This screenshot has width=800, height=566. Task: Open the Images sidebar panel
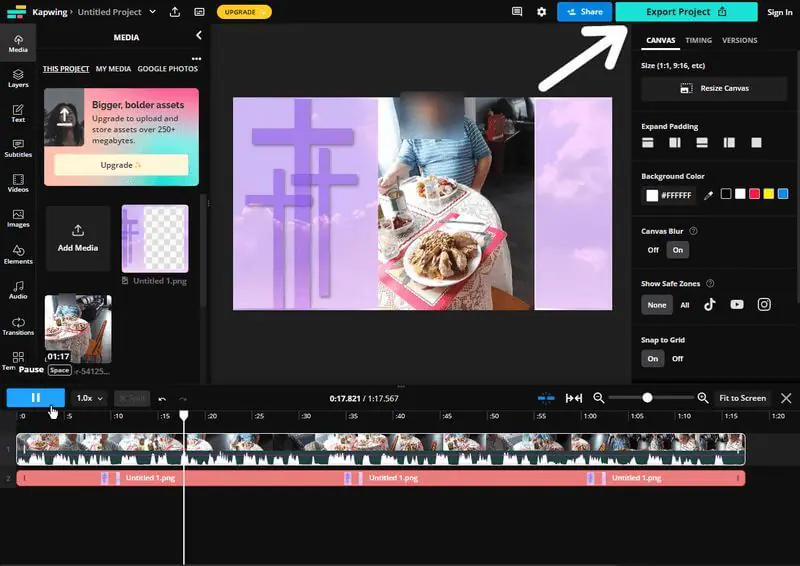click(18, 218)
